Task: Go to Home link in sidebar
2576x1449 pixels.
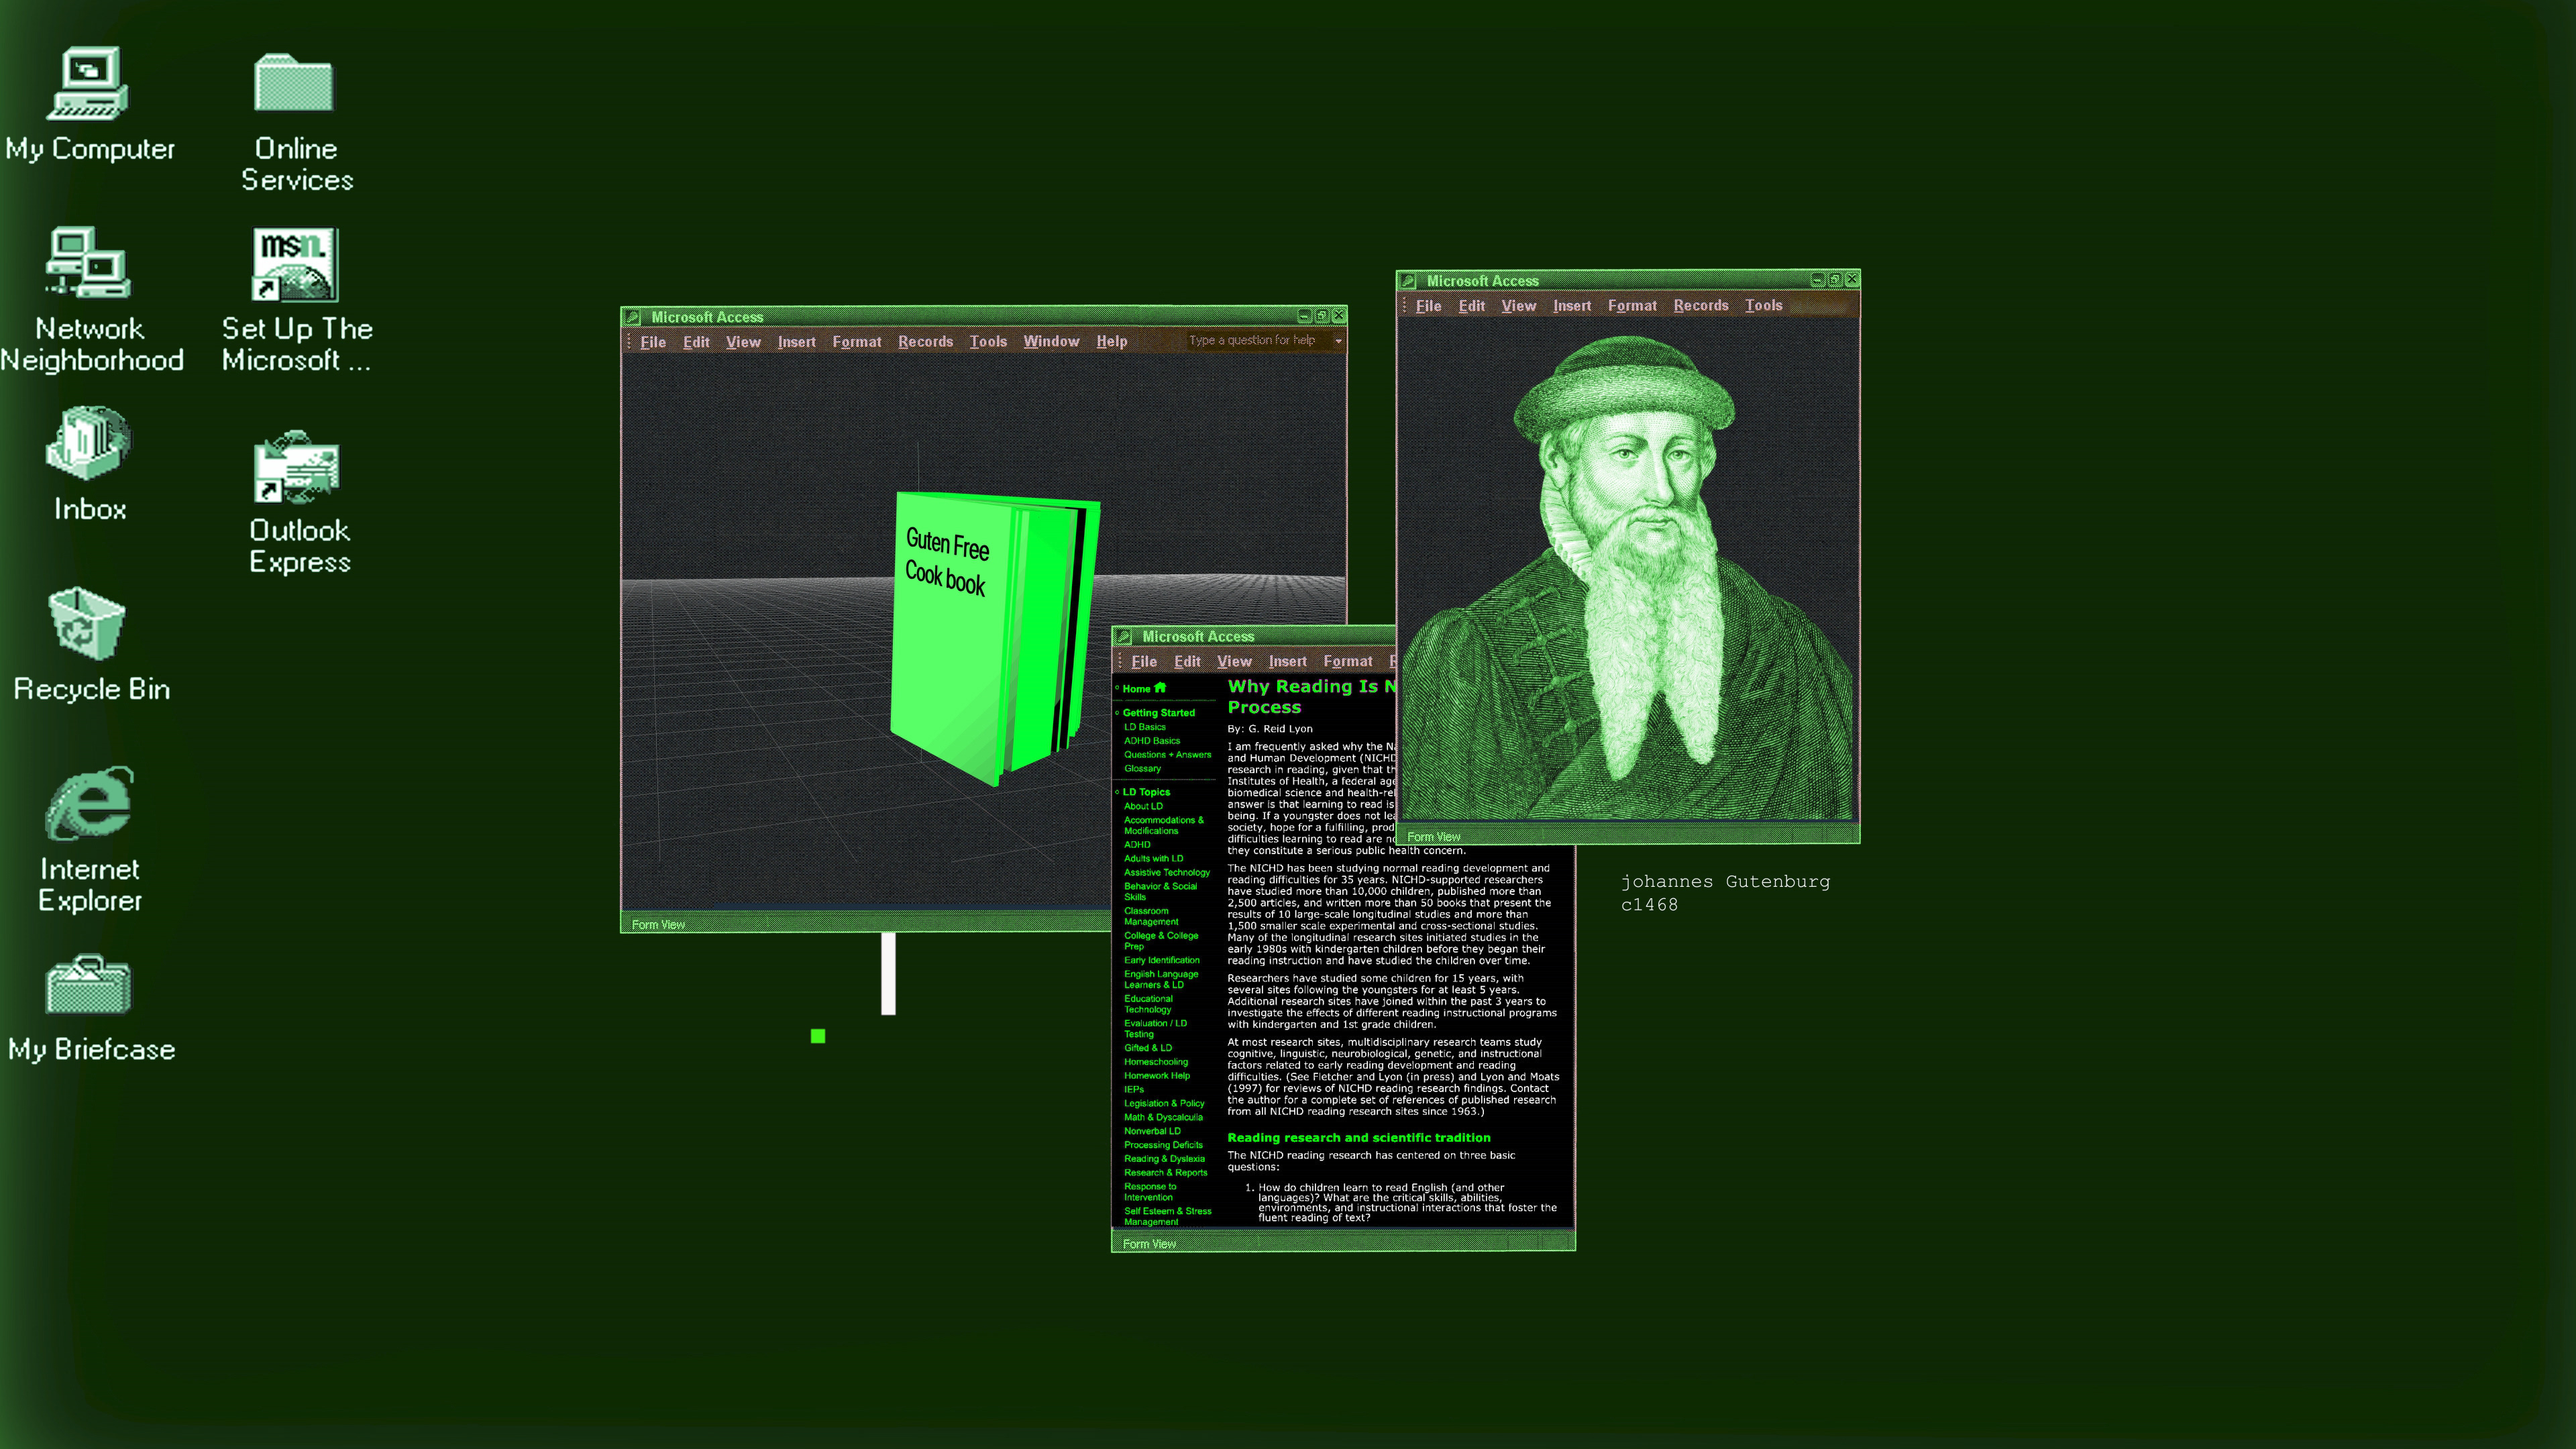Action: tap(1136, 689)
